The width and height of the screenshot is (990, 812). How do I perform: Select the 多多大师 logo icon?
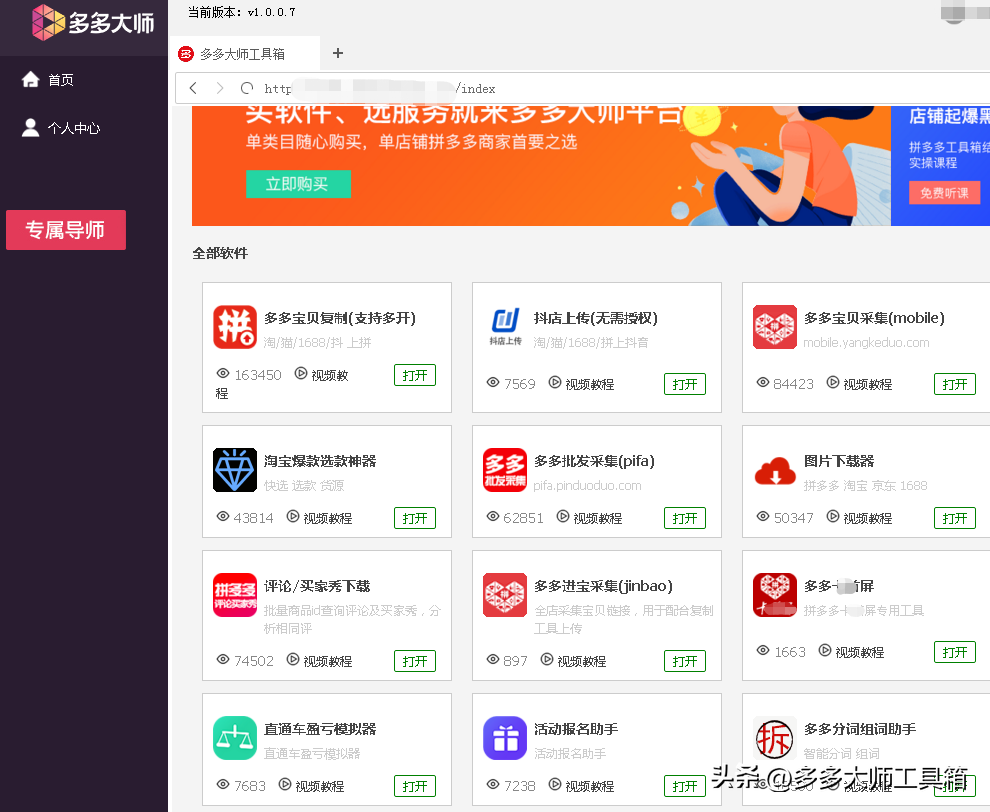tap(47, 21)
